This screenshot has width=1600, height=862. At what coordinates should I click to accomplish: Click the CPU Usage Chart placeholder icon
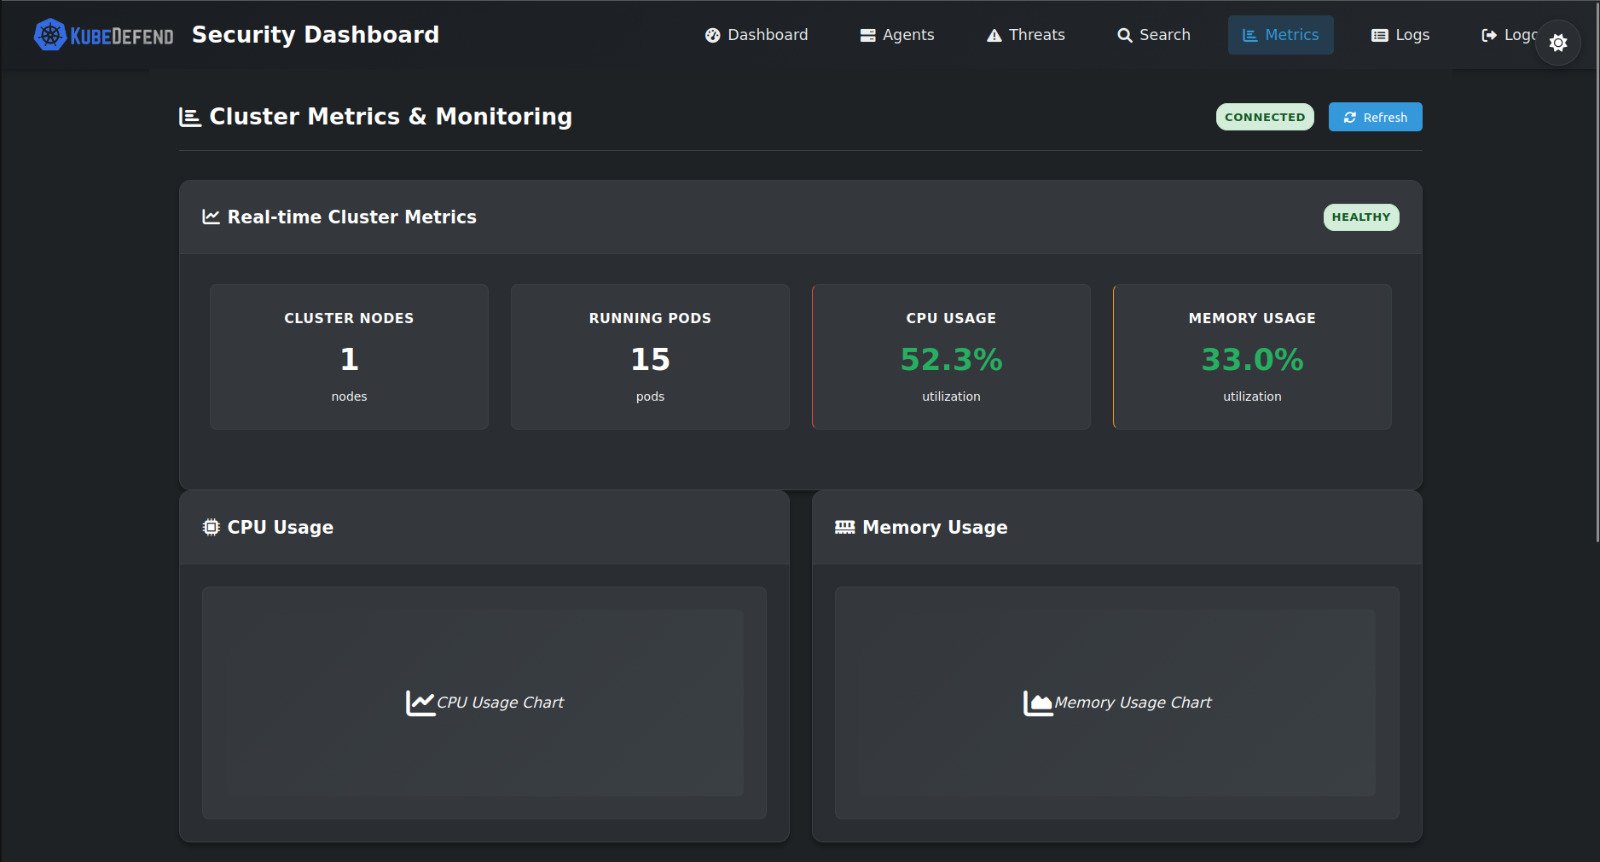420,703
